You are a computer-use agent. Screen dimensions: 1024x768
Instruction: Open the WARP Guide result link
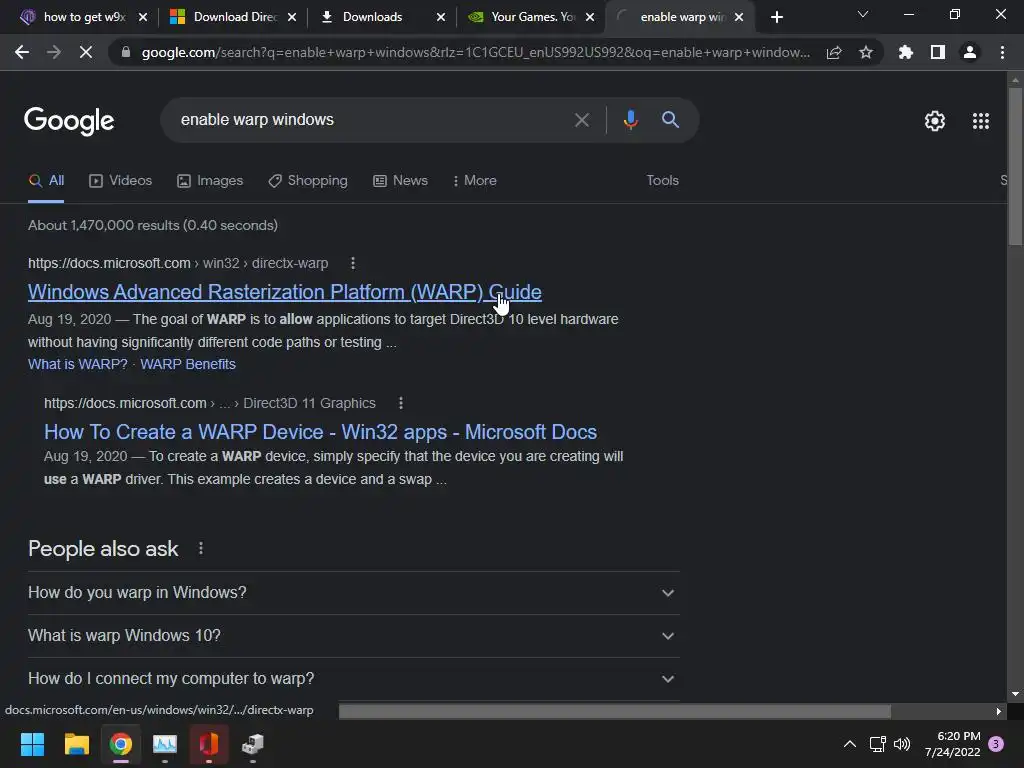pos(285,292)
